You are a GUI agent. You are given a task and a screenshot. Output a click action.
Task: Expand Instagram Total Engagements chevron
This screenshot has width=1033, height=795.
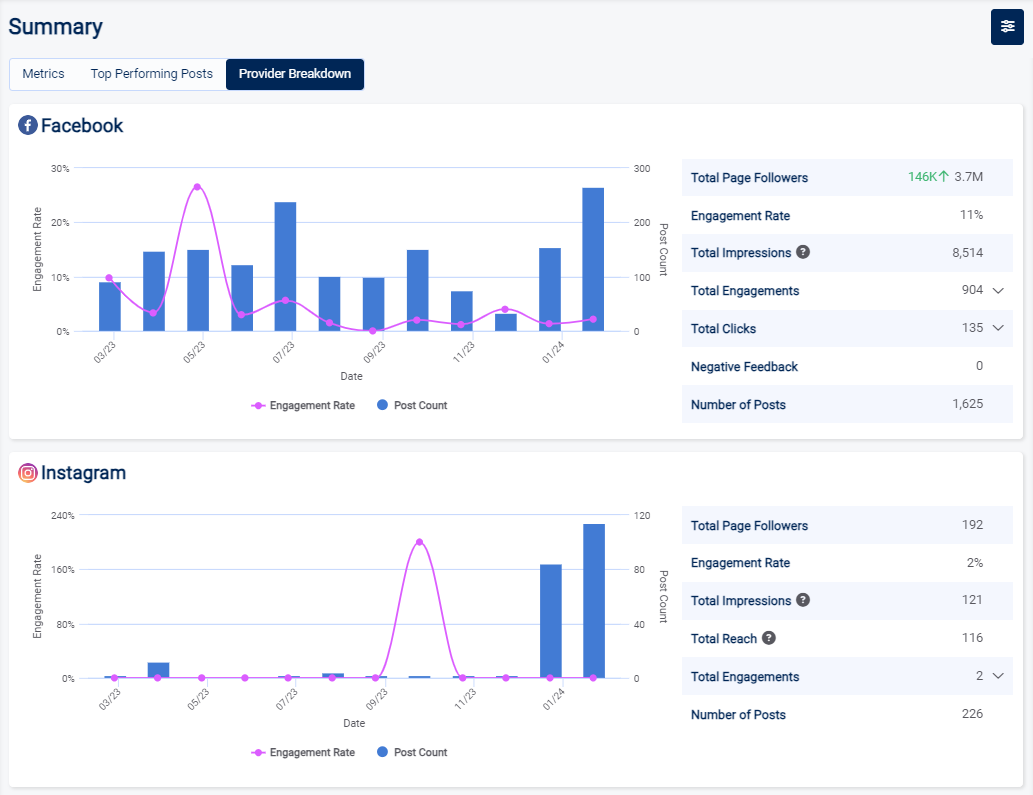tap(997, 676)
